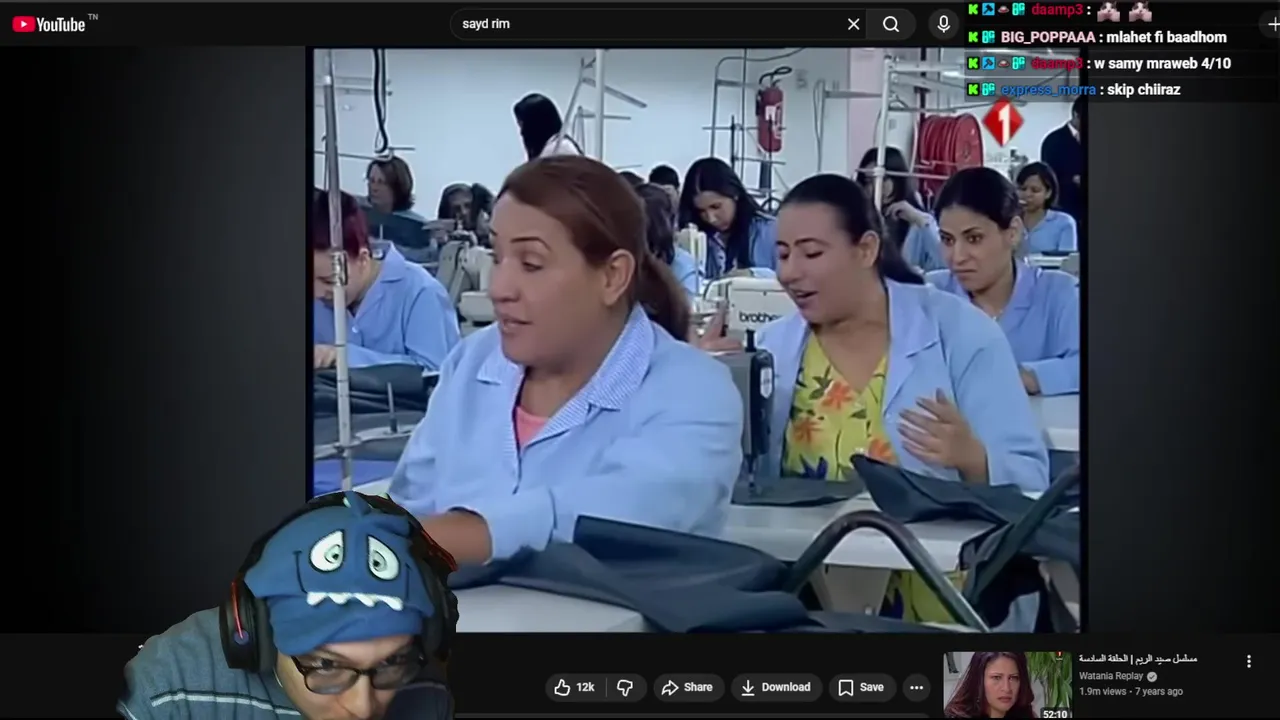Click chat message 'w samy mraweb 4/10'
The image size is (1280, 720).
pyautogui.click(x=1162, y=63)
